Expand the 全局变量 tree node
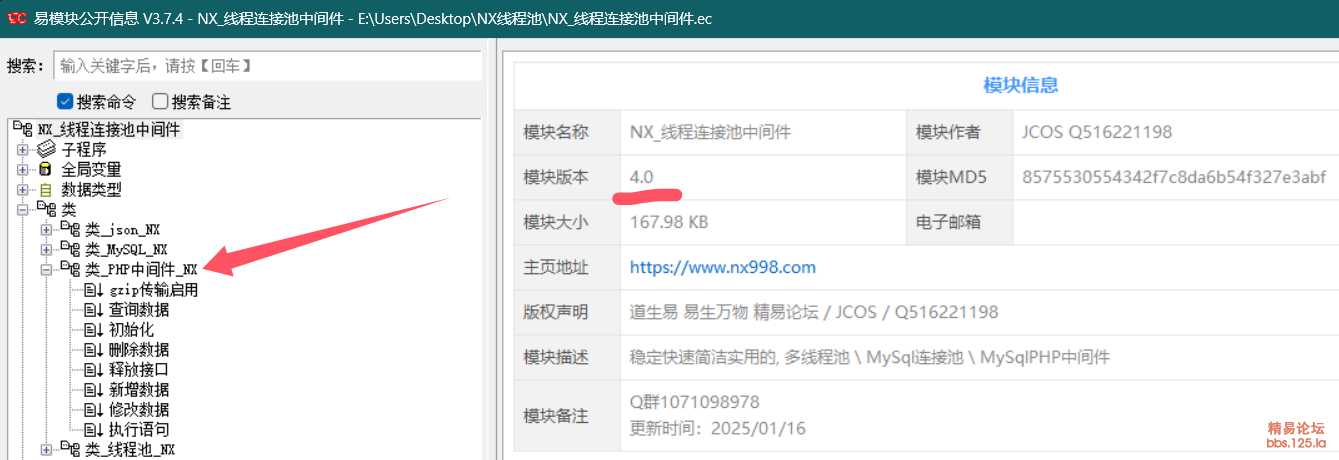This screenshot has height=460, width=1339. click(x=22, y=169)
